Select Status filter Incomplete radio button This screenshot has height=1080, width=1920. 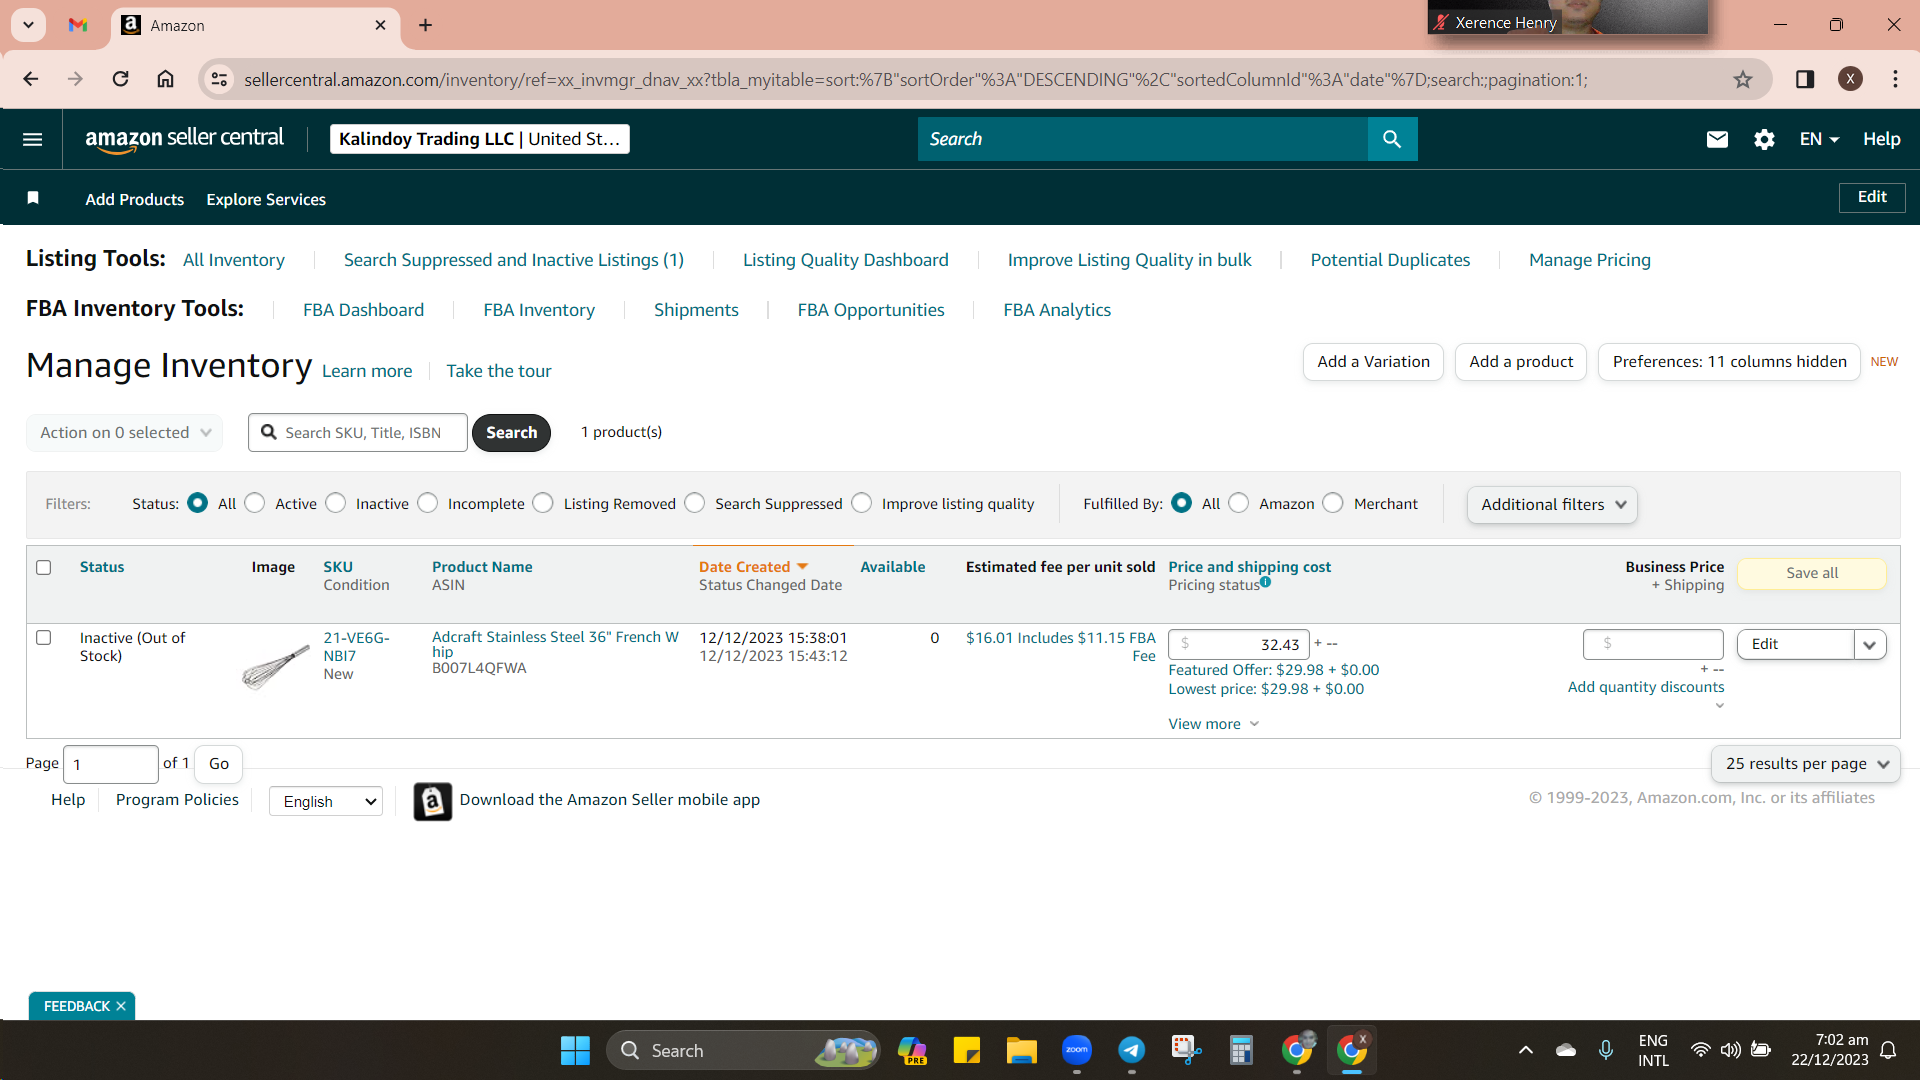[428, 503]
